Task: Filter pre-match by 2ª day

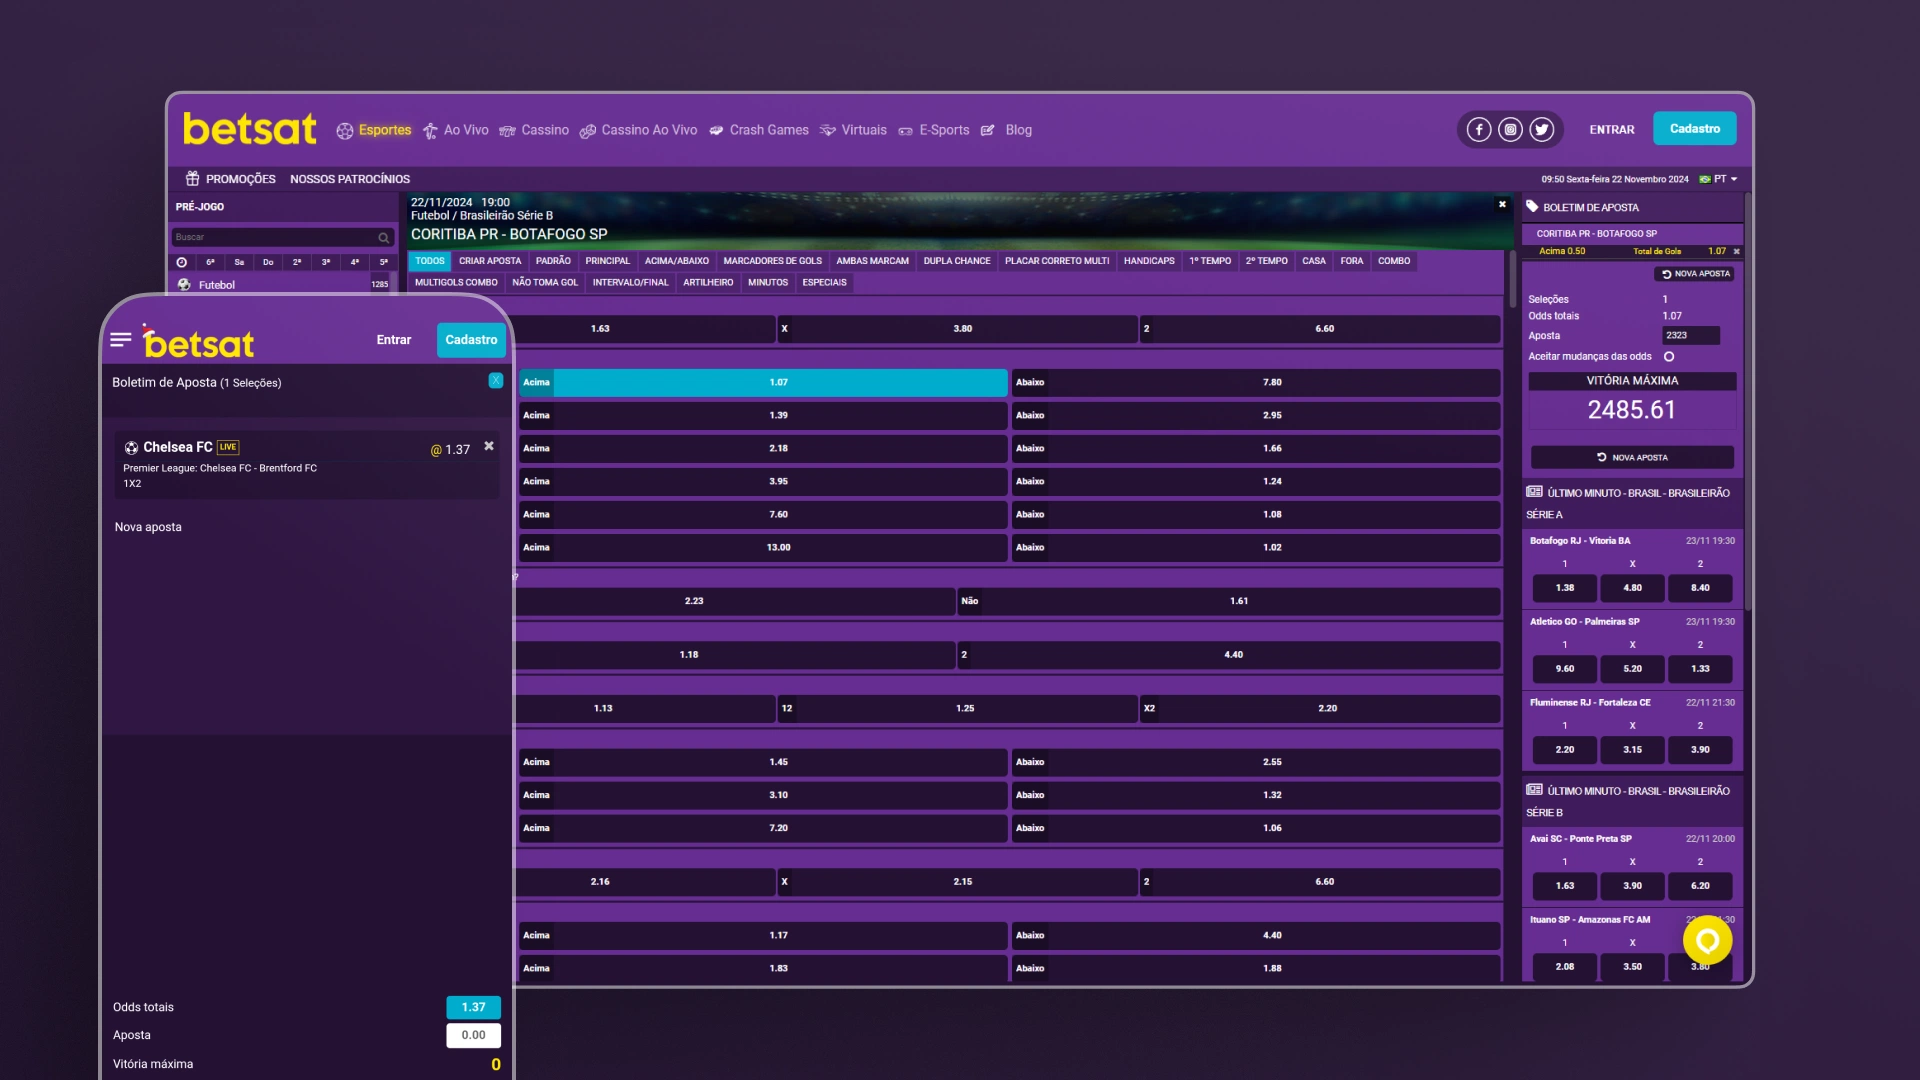Action: [297, 262]
